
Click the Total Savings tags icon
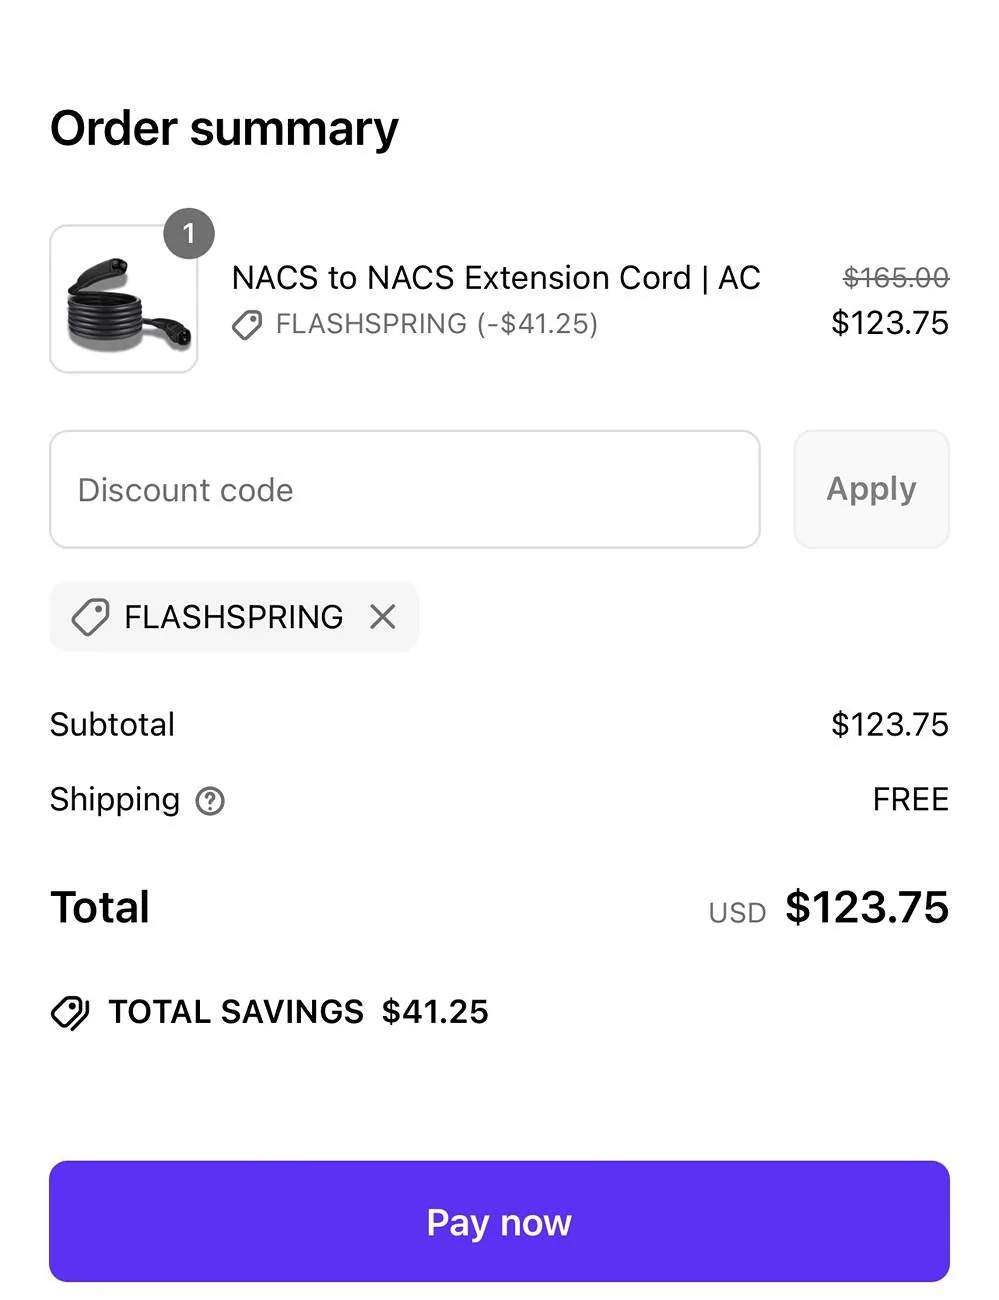(70, 1012)
